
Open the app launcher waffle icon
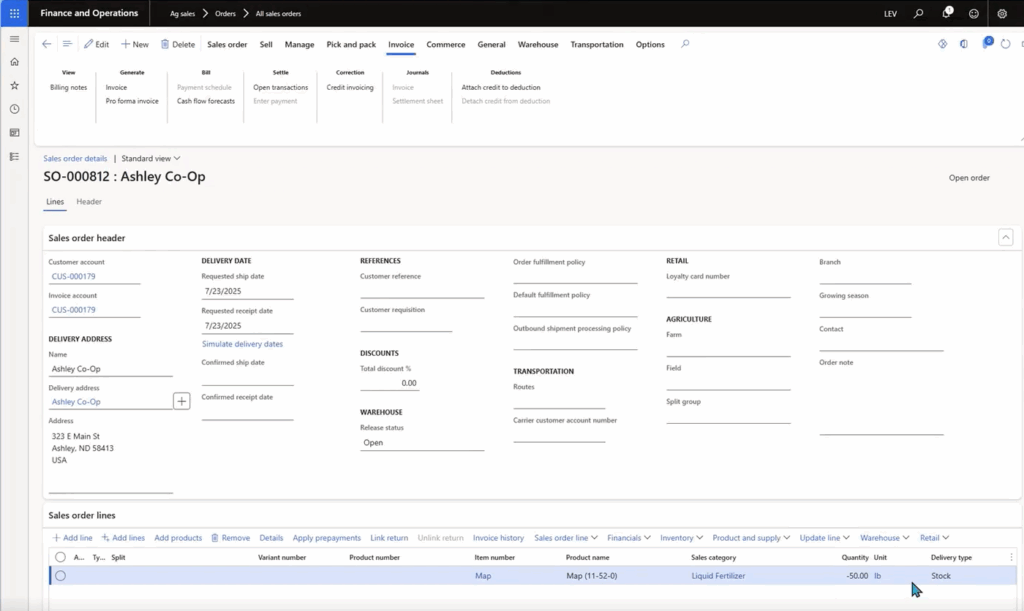coord(14,13)
